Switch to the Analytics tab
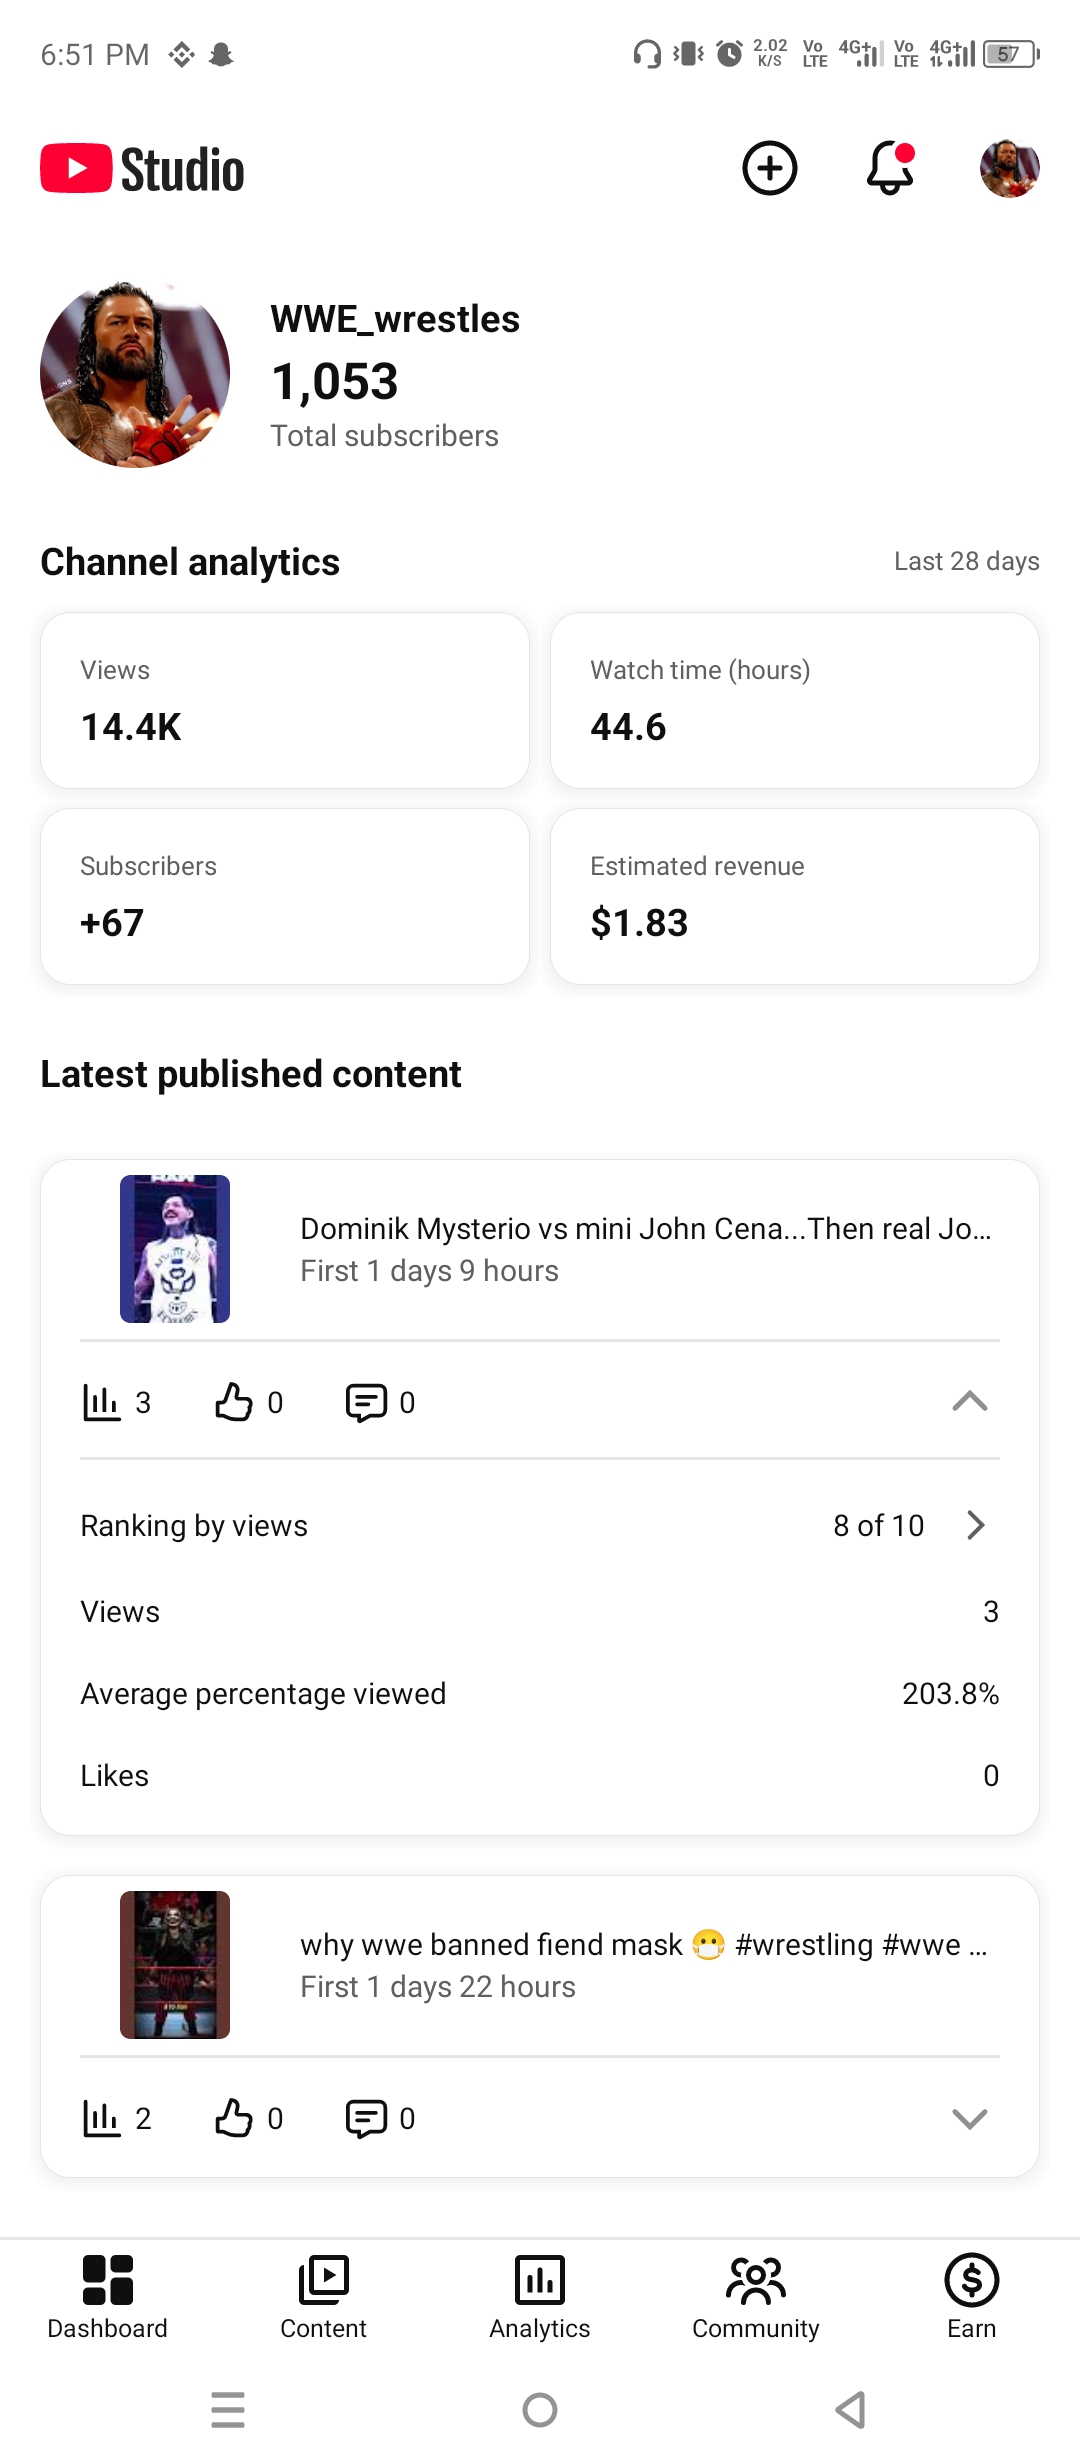The height and width of the screenshot is (2460, 1080). click(x=540, y=2297)
